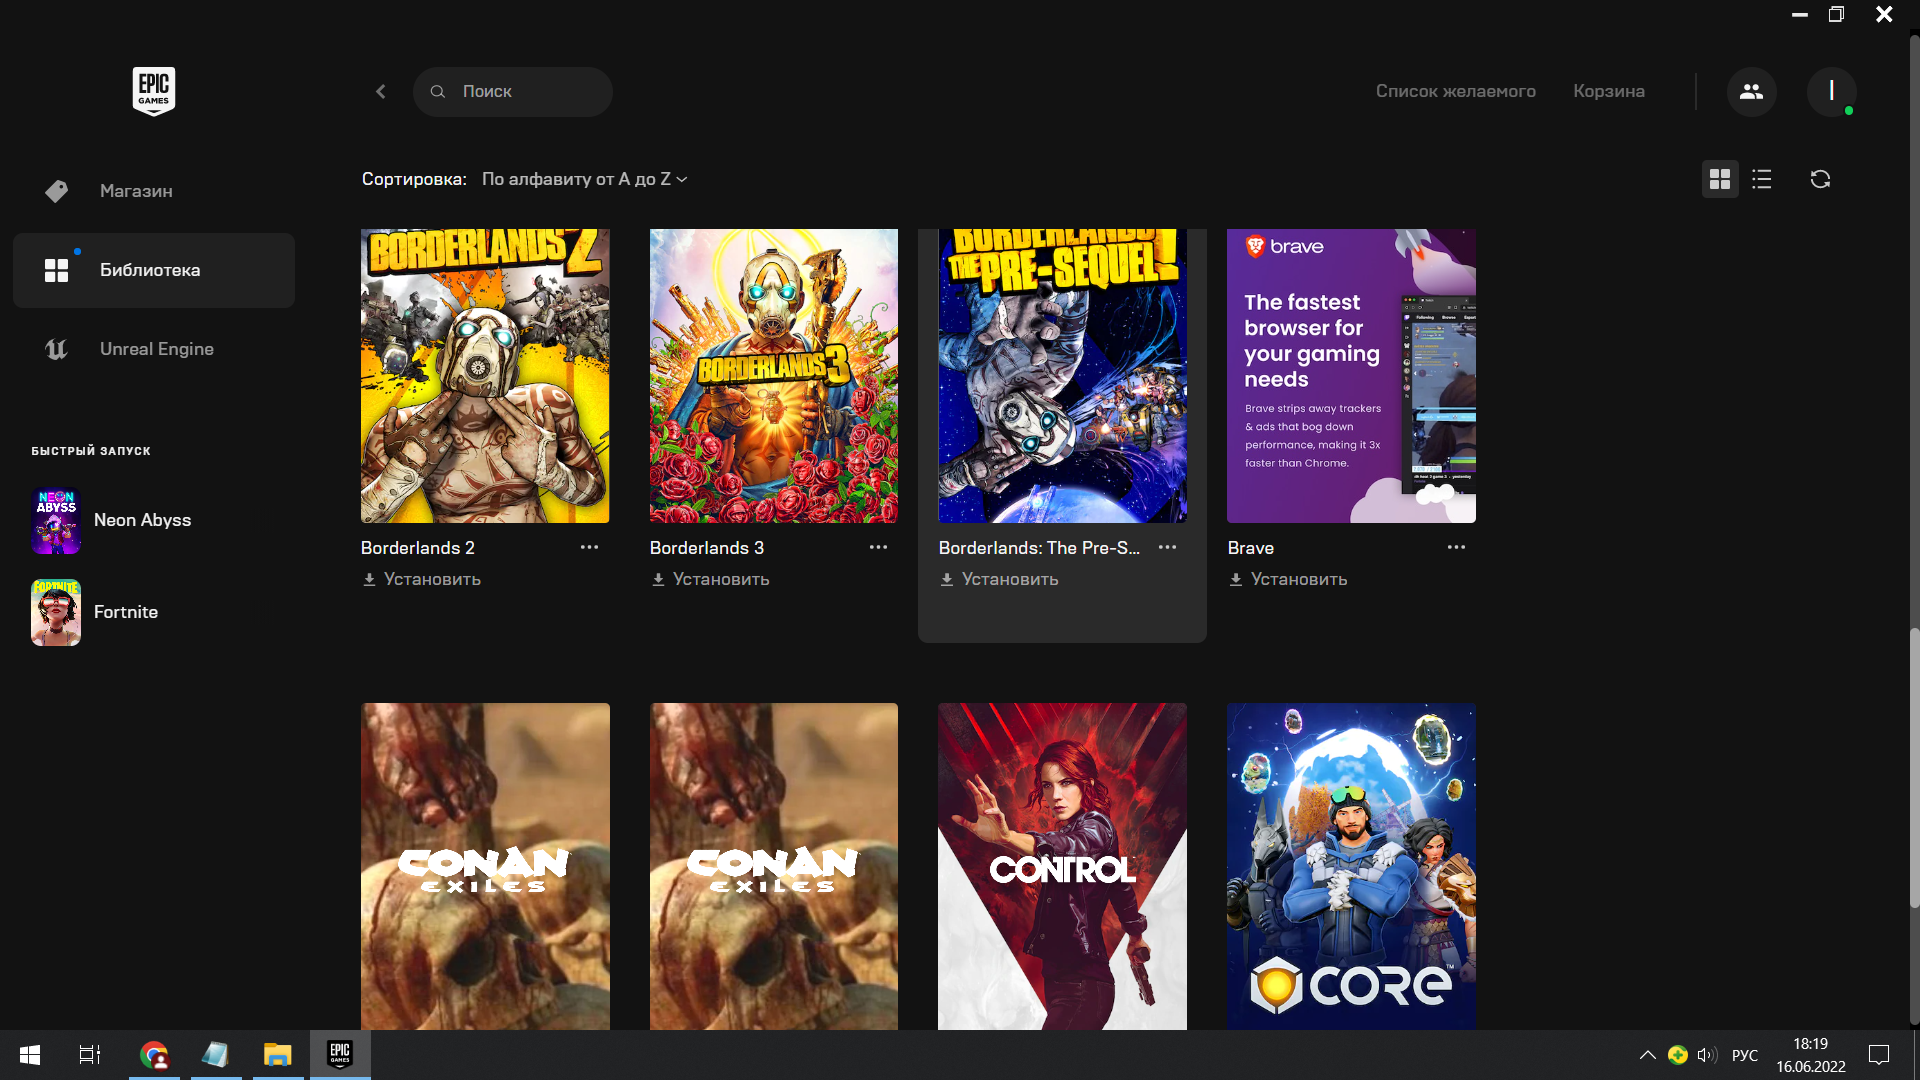Click the volume tray icon
Viewport: 1920px width, 1080px height.
[x=1707, y=1055]
